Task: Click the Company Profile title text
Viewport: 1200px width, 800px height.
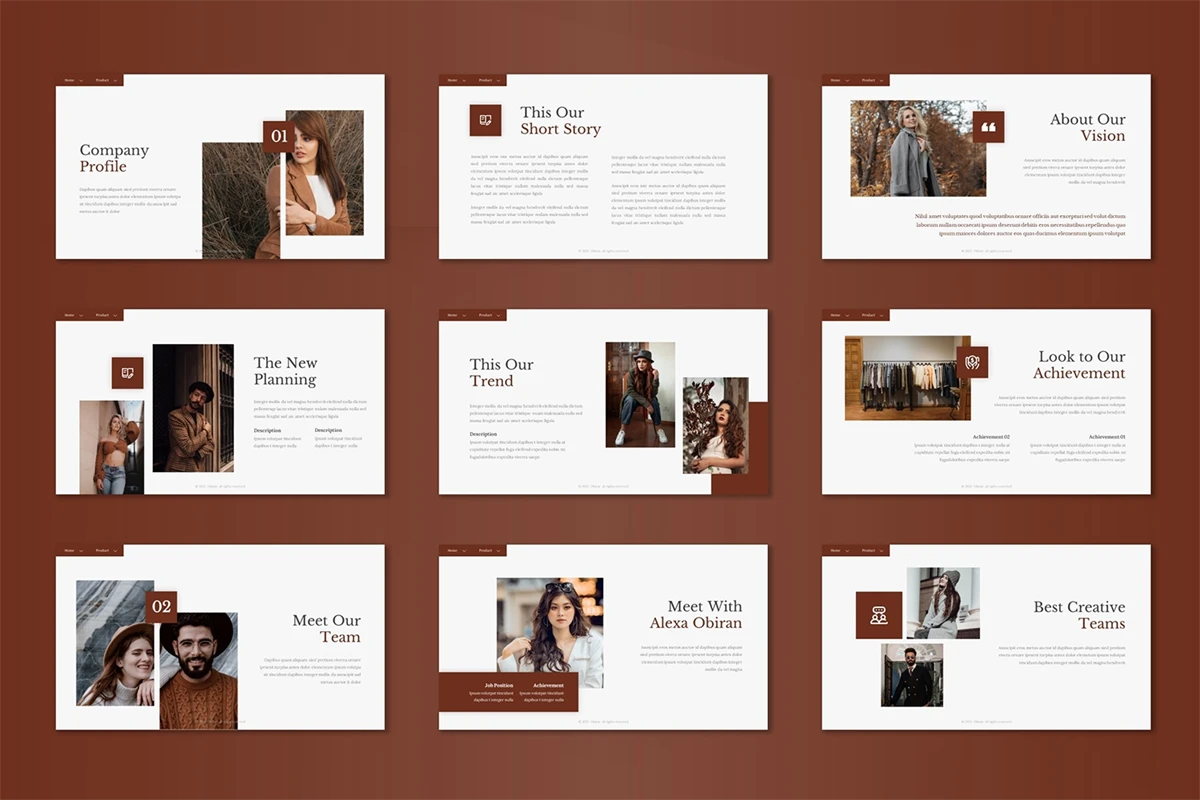Action: [114, 158]
